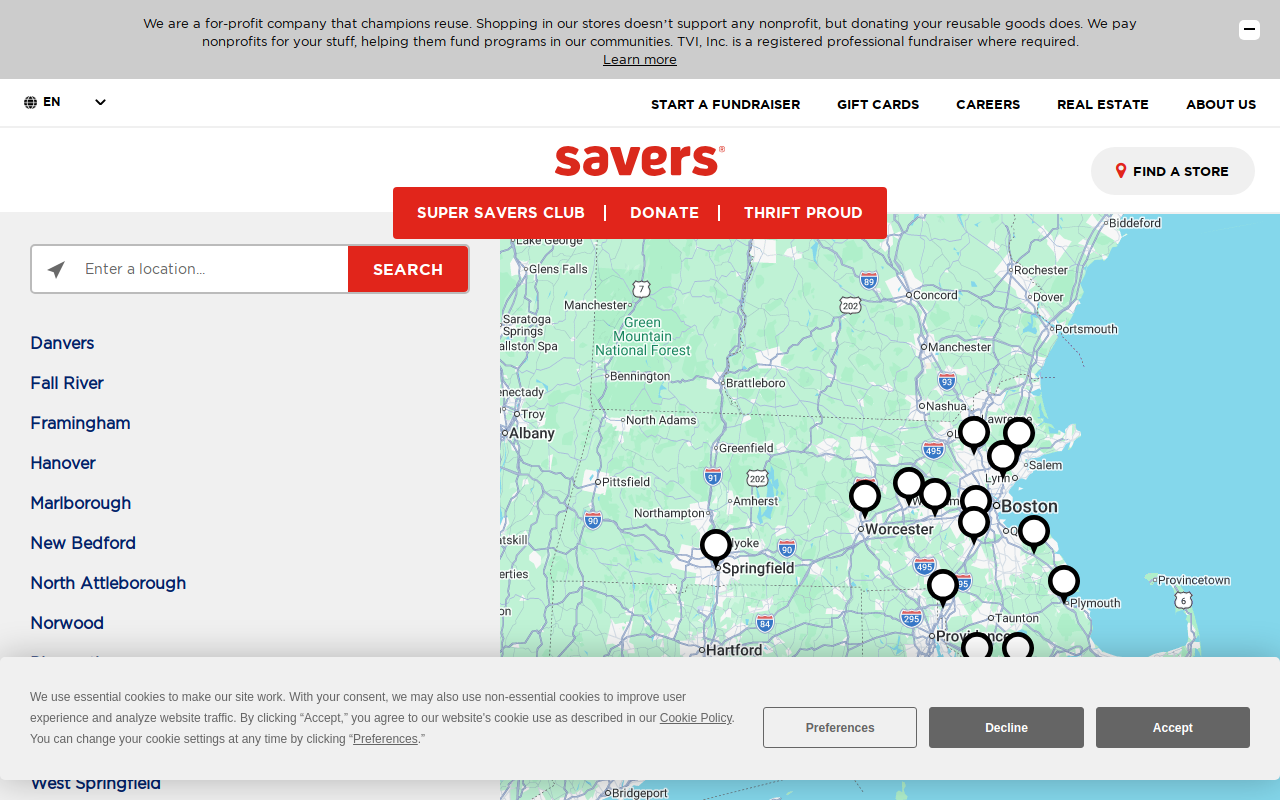Select the map pin near Worcester
The height and width of the screenshot is (800, 1280).
(x=865, y=498)
